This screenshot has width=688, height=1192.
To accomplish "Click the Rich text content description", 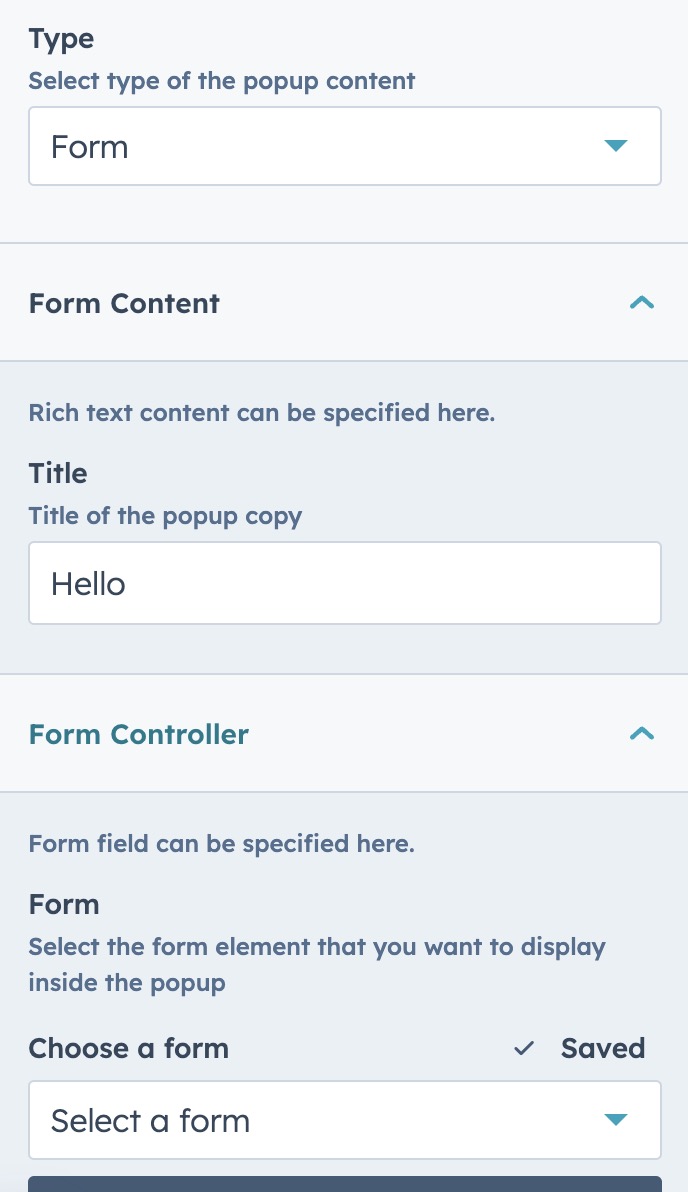I will [262, 413].
